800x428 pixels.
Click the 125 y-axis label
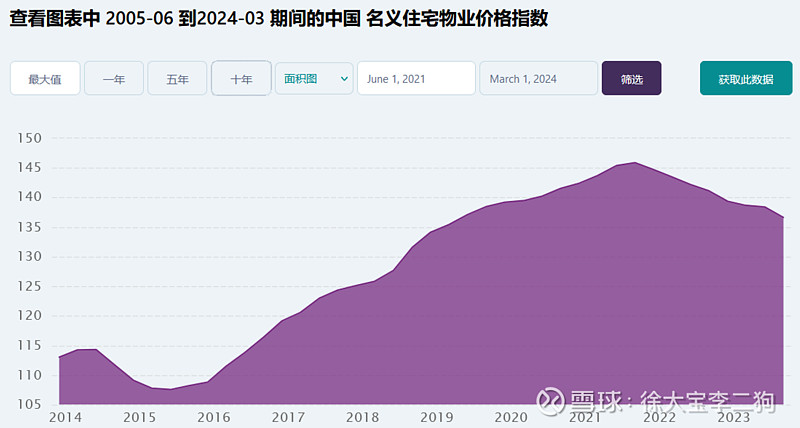[x=29, y=286]
